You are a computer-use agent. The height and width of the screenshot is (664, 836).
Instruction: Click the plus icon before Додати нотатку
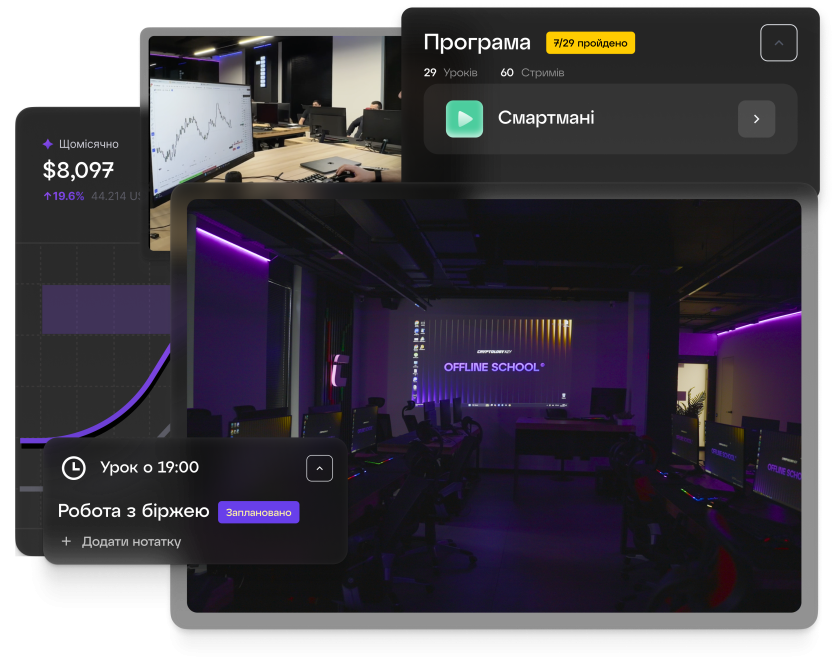coord(66,541)
